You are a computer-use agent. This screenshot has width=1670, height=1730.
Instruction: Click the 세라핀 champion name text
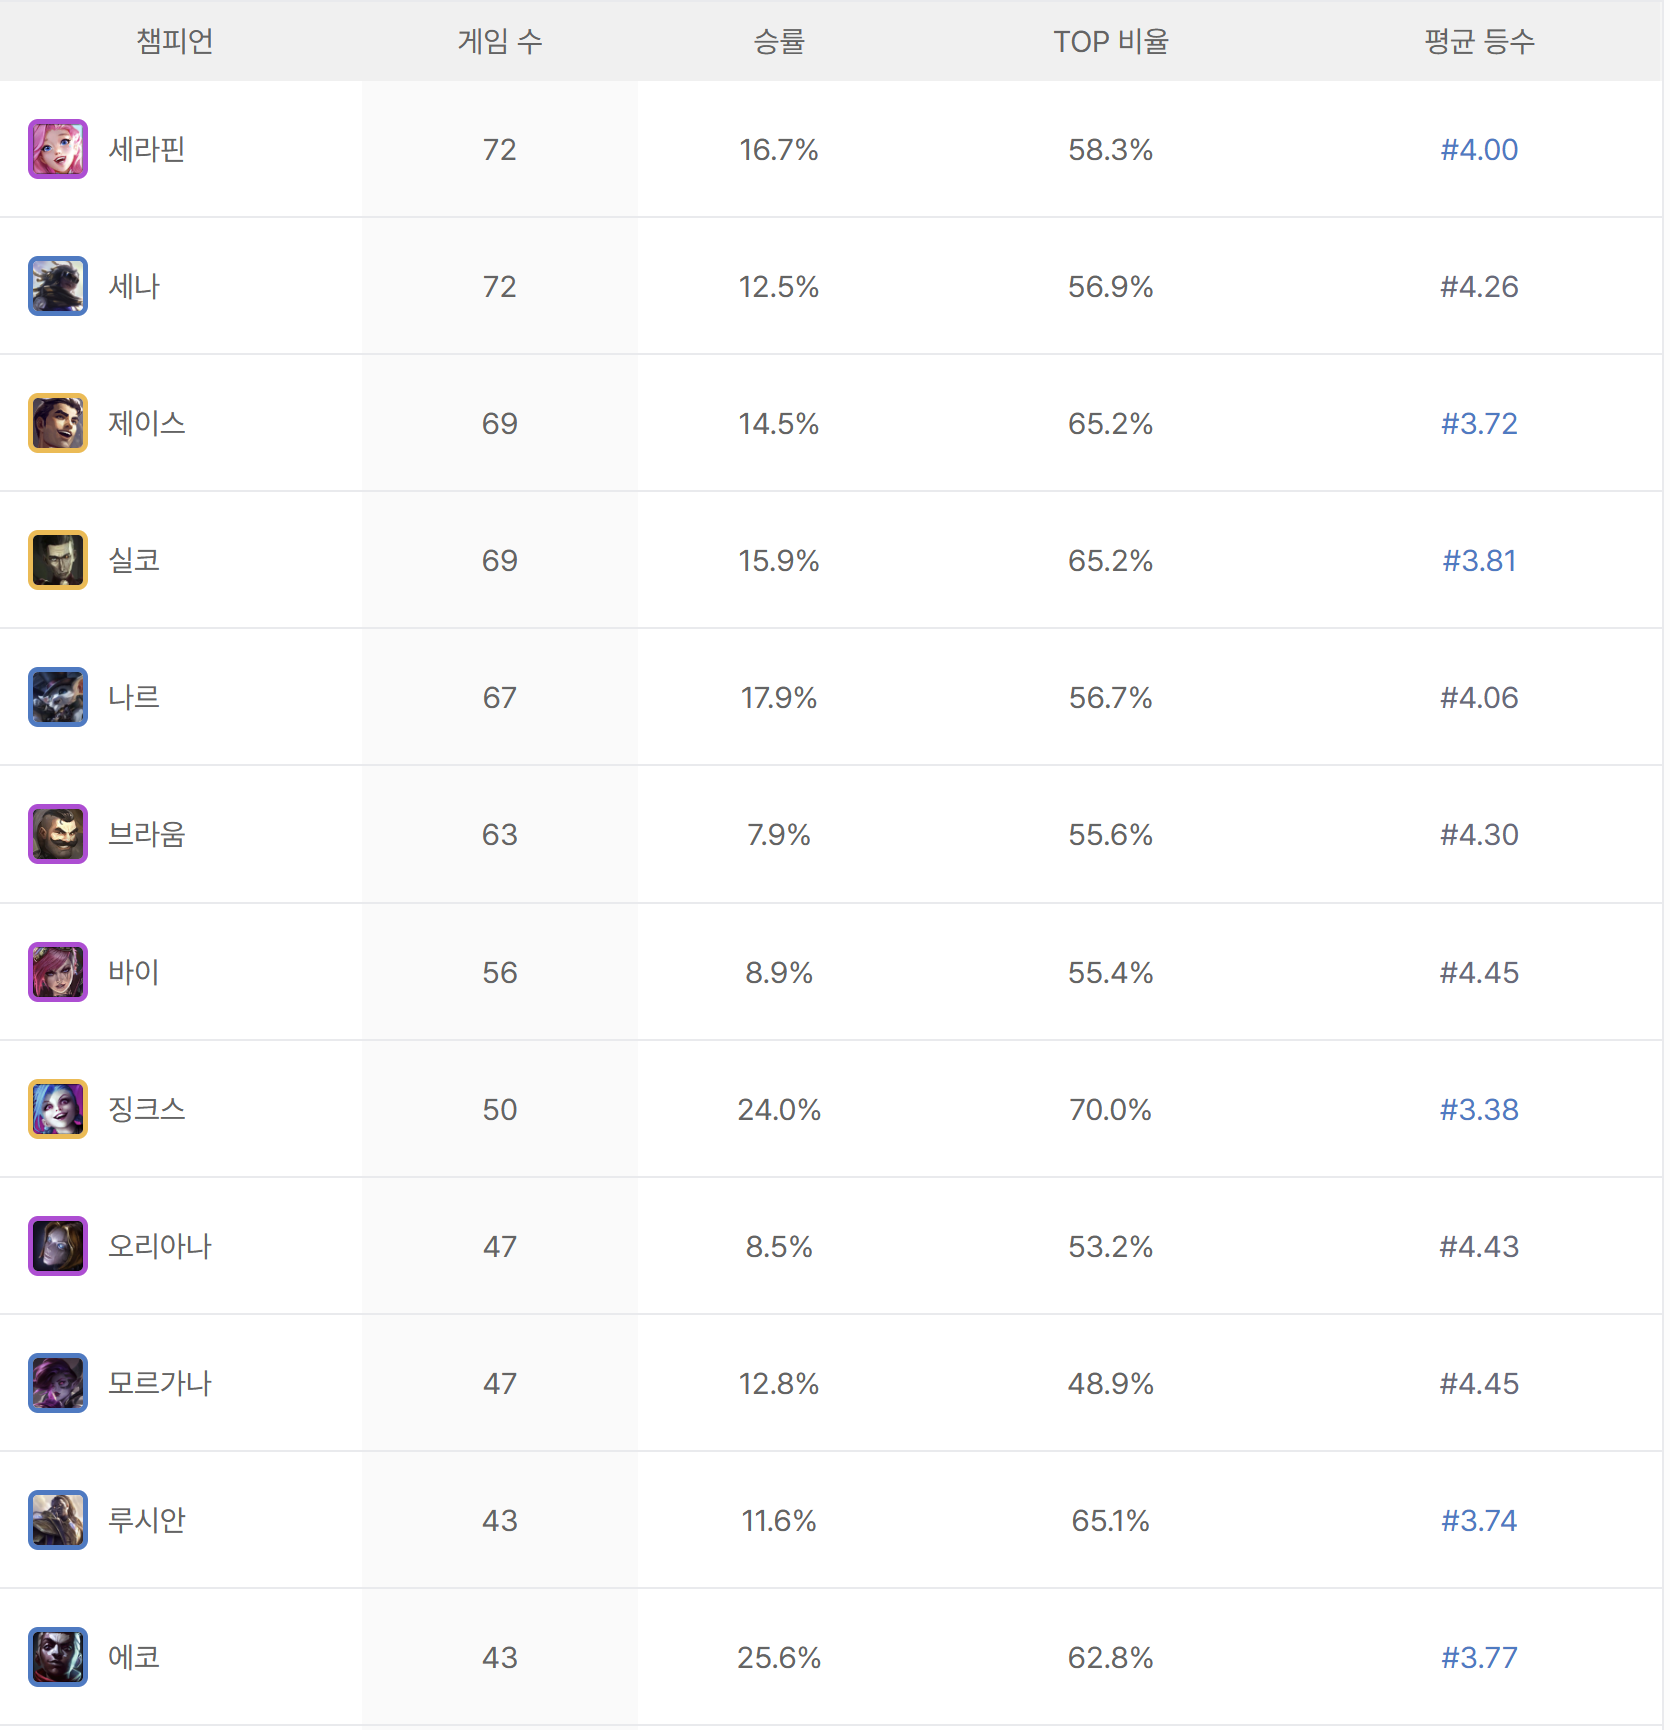point(147,149)
